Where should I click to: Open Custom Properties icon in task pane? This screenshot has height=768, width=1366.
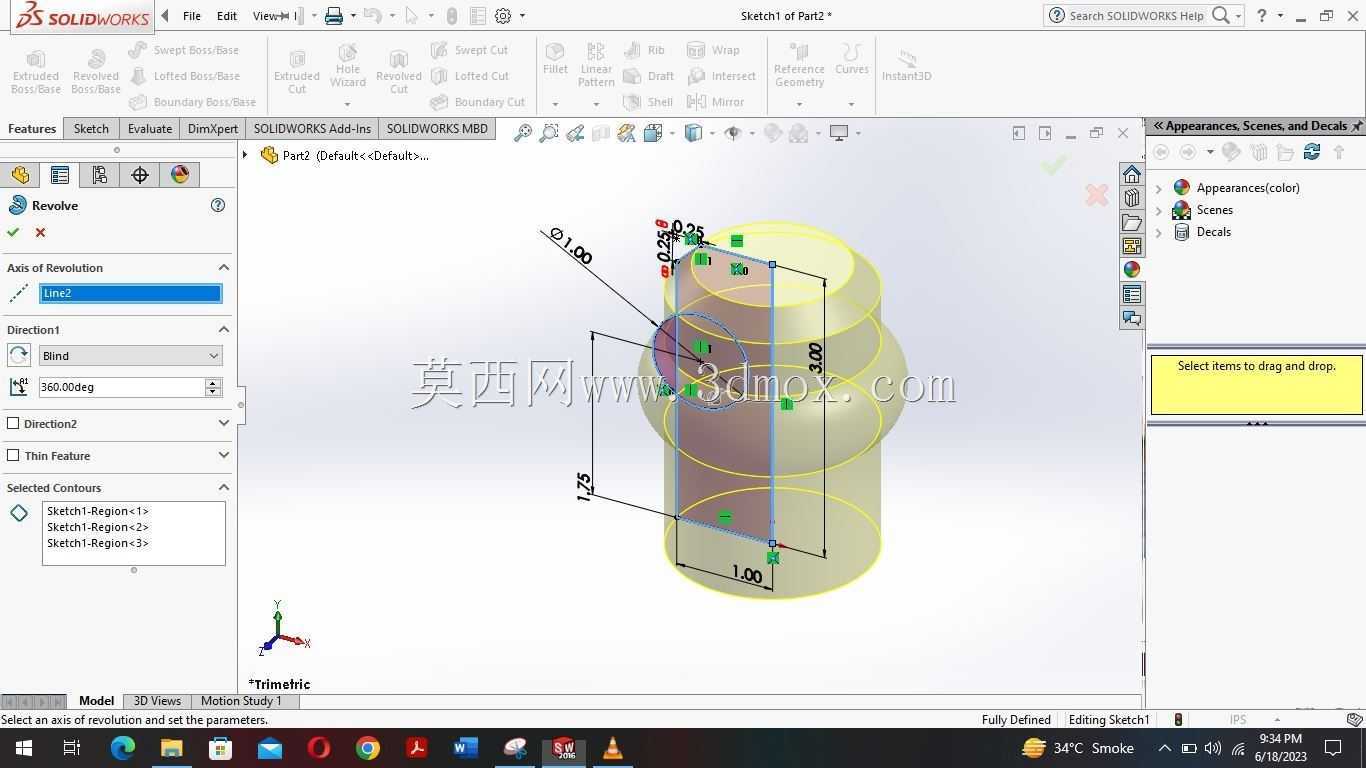1132,294
